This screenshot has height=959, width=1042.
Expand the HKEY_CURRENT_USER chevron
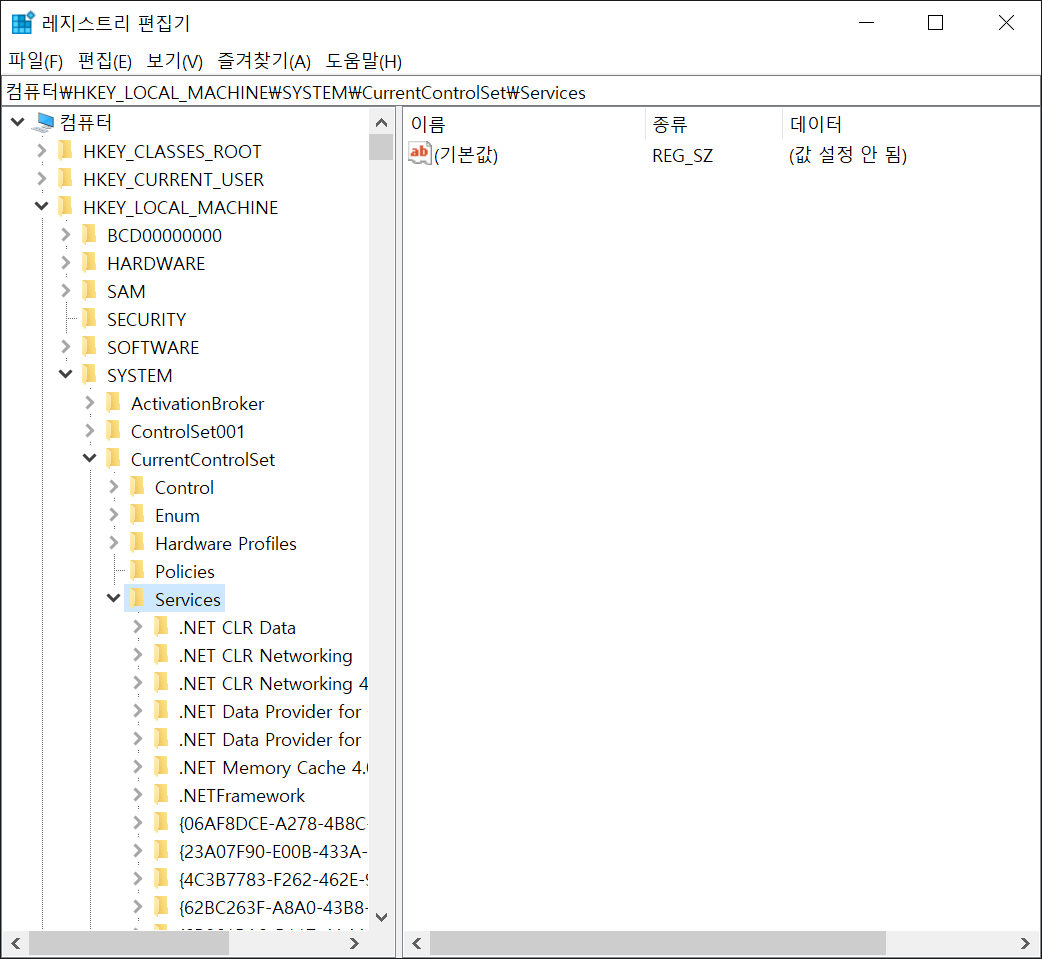click(42, 179)
